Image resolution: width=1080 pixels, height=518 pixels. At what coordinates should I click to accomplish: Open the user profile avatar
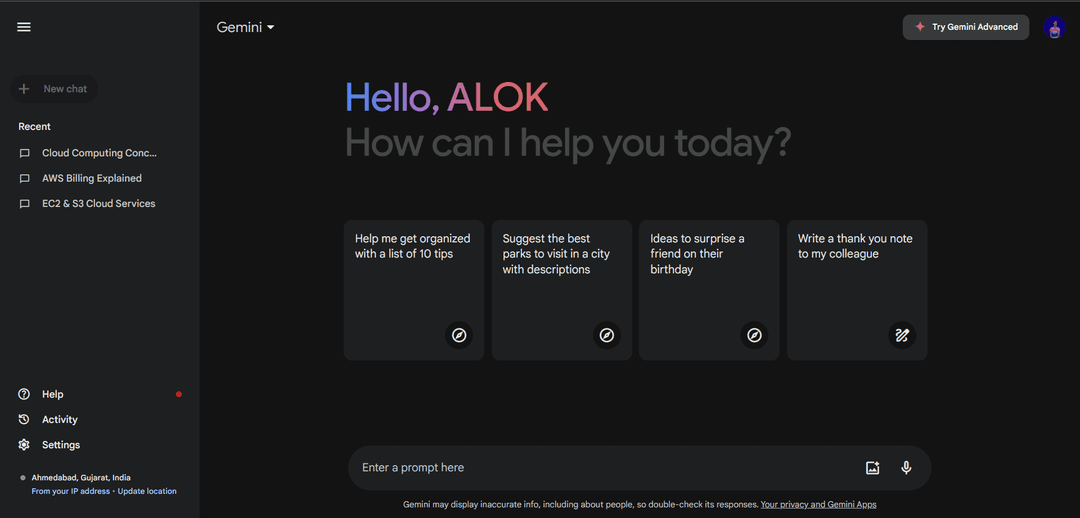point(1055,28)
